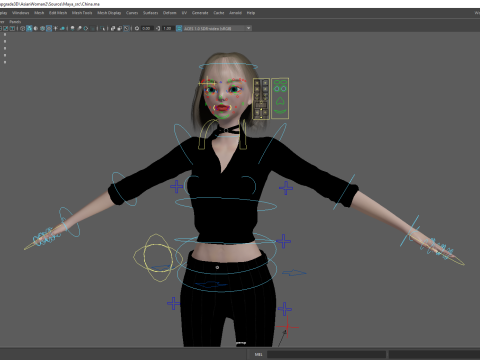The image size is (480, 360).
Task: Select the line control on the left elbow
Action: point(344,192)
